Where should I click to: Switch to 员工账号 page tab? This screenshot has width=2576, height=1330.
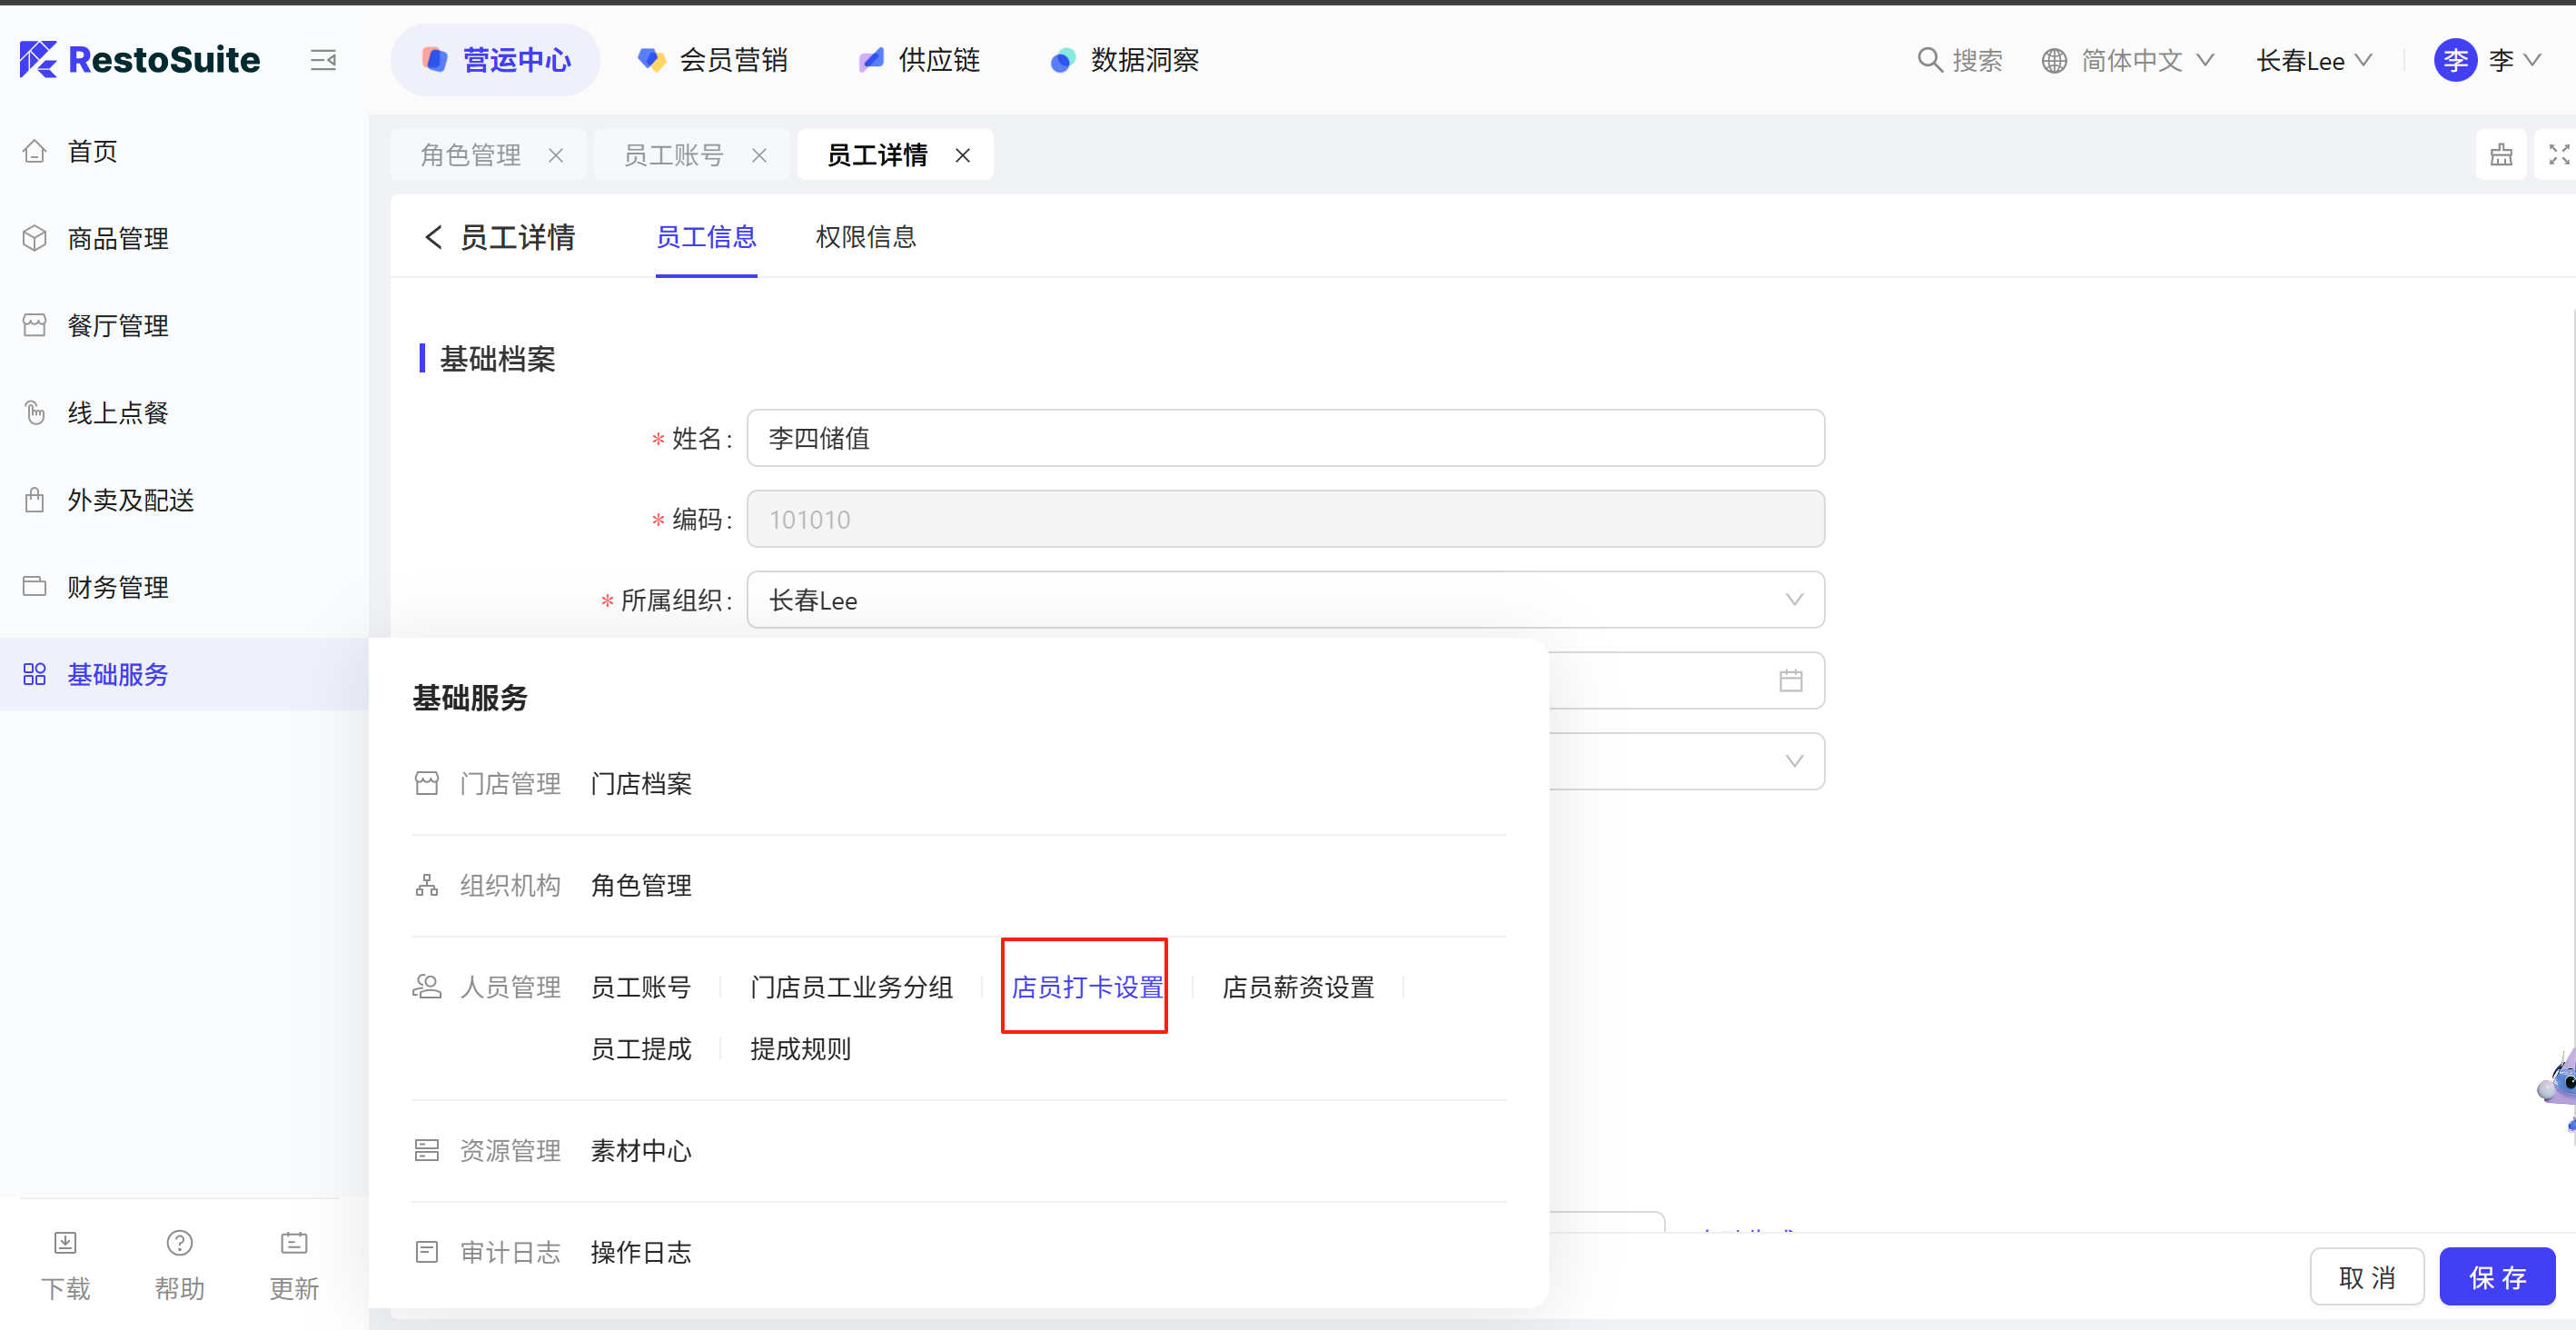673,155
